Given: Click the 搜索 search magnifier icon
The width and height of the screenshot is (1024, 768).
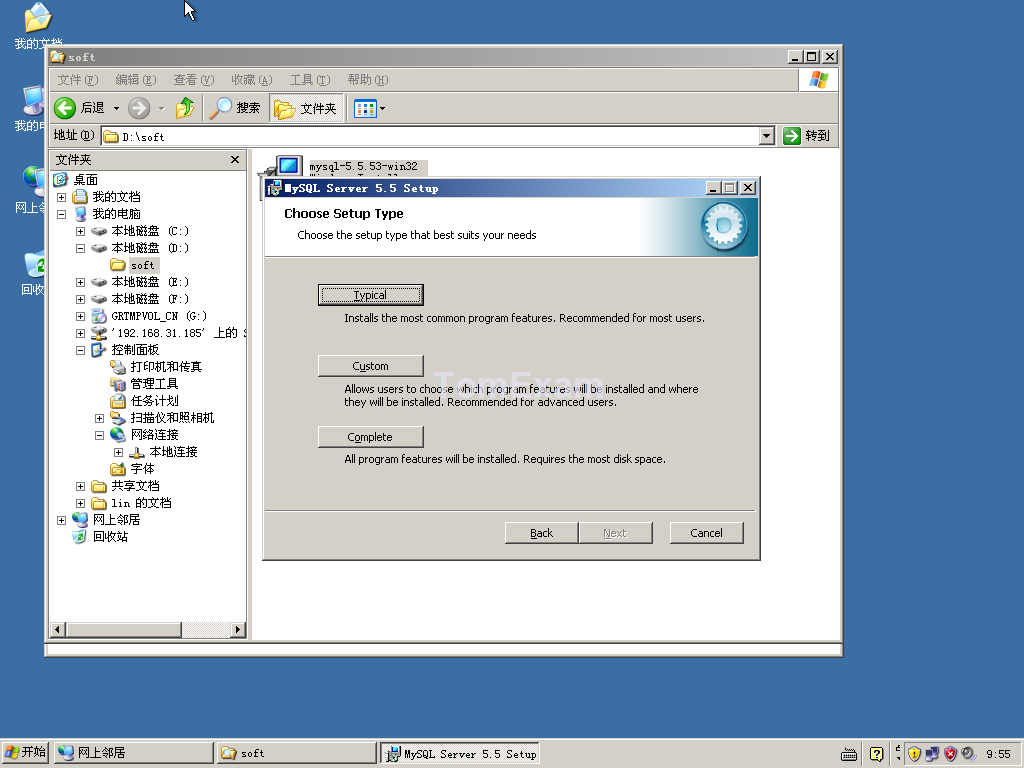Looking at the screenshot, I should coord(220,108).
